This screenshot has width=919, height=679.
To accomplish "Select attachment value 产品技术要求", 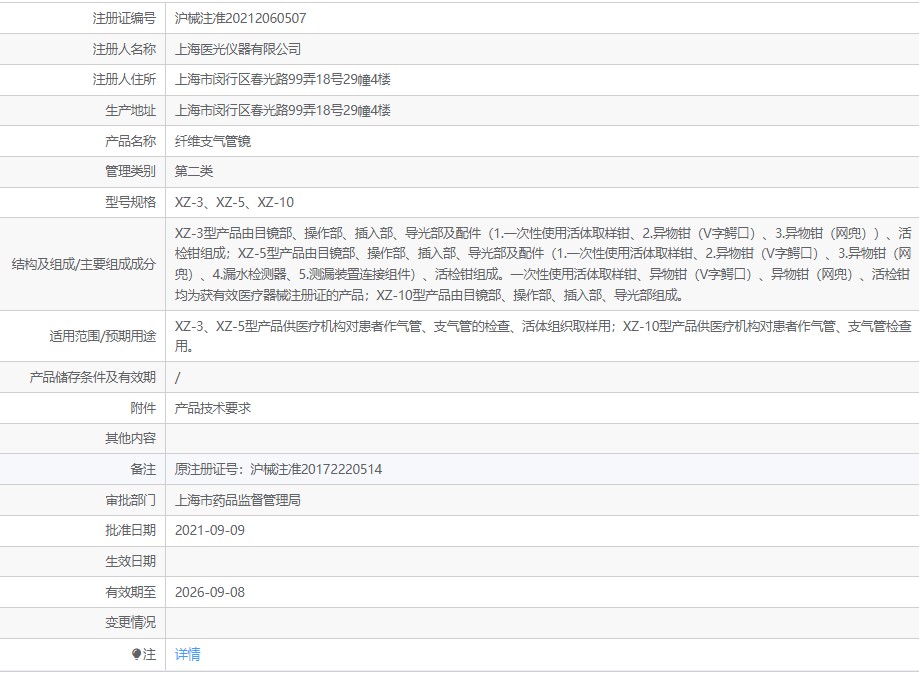I will click(213, 408).
